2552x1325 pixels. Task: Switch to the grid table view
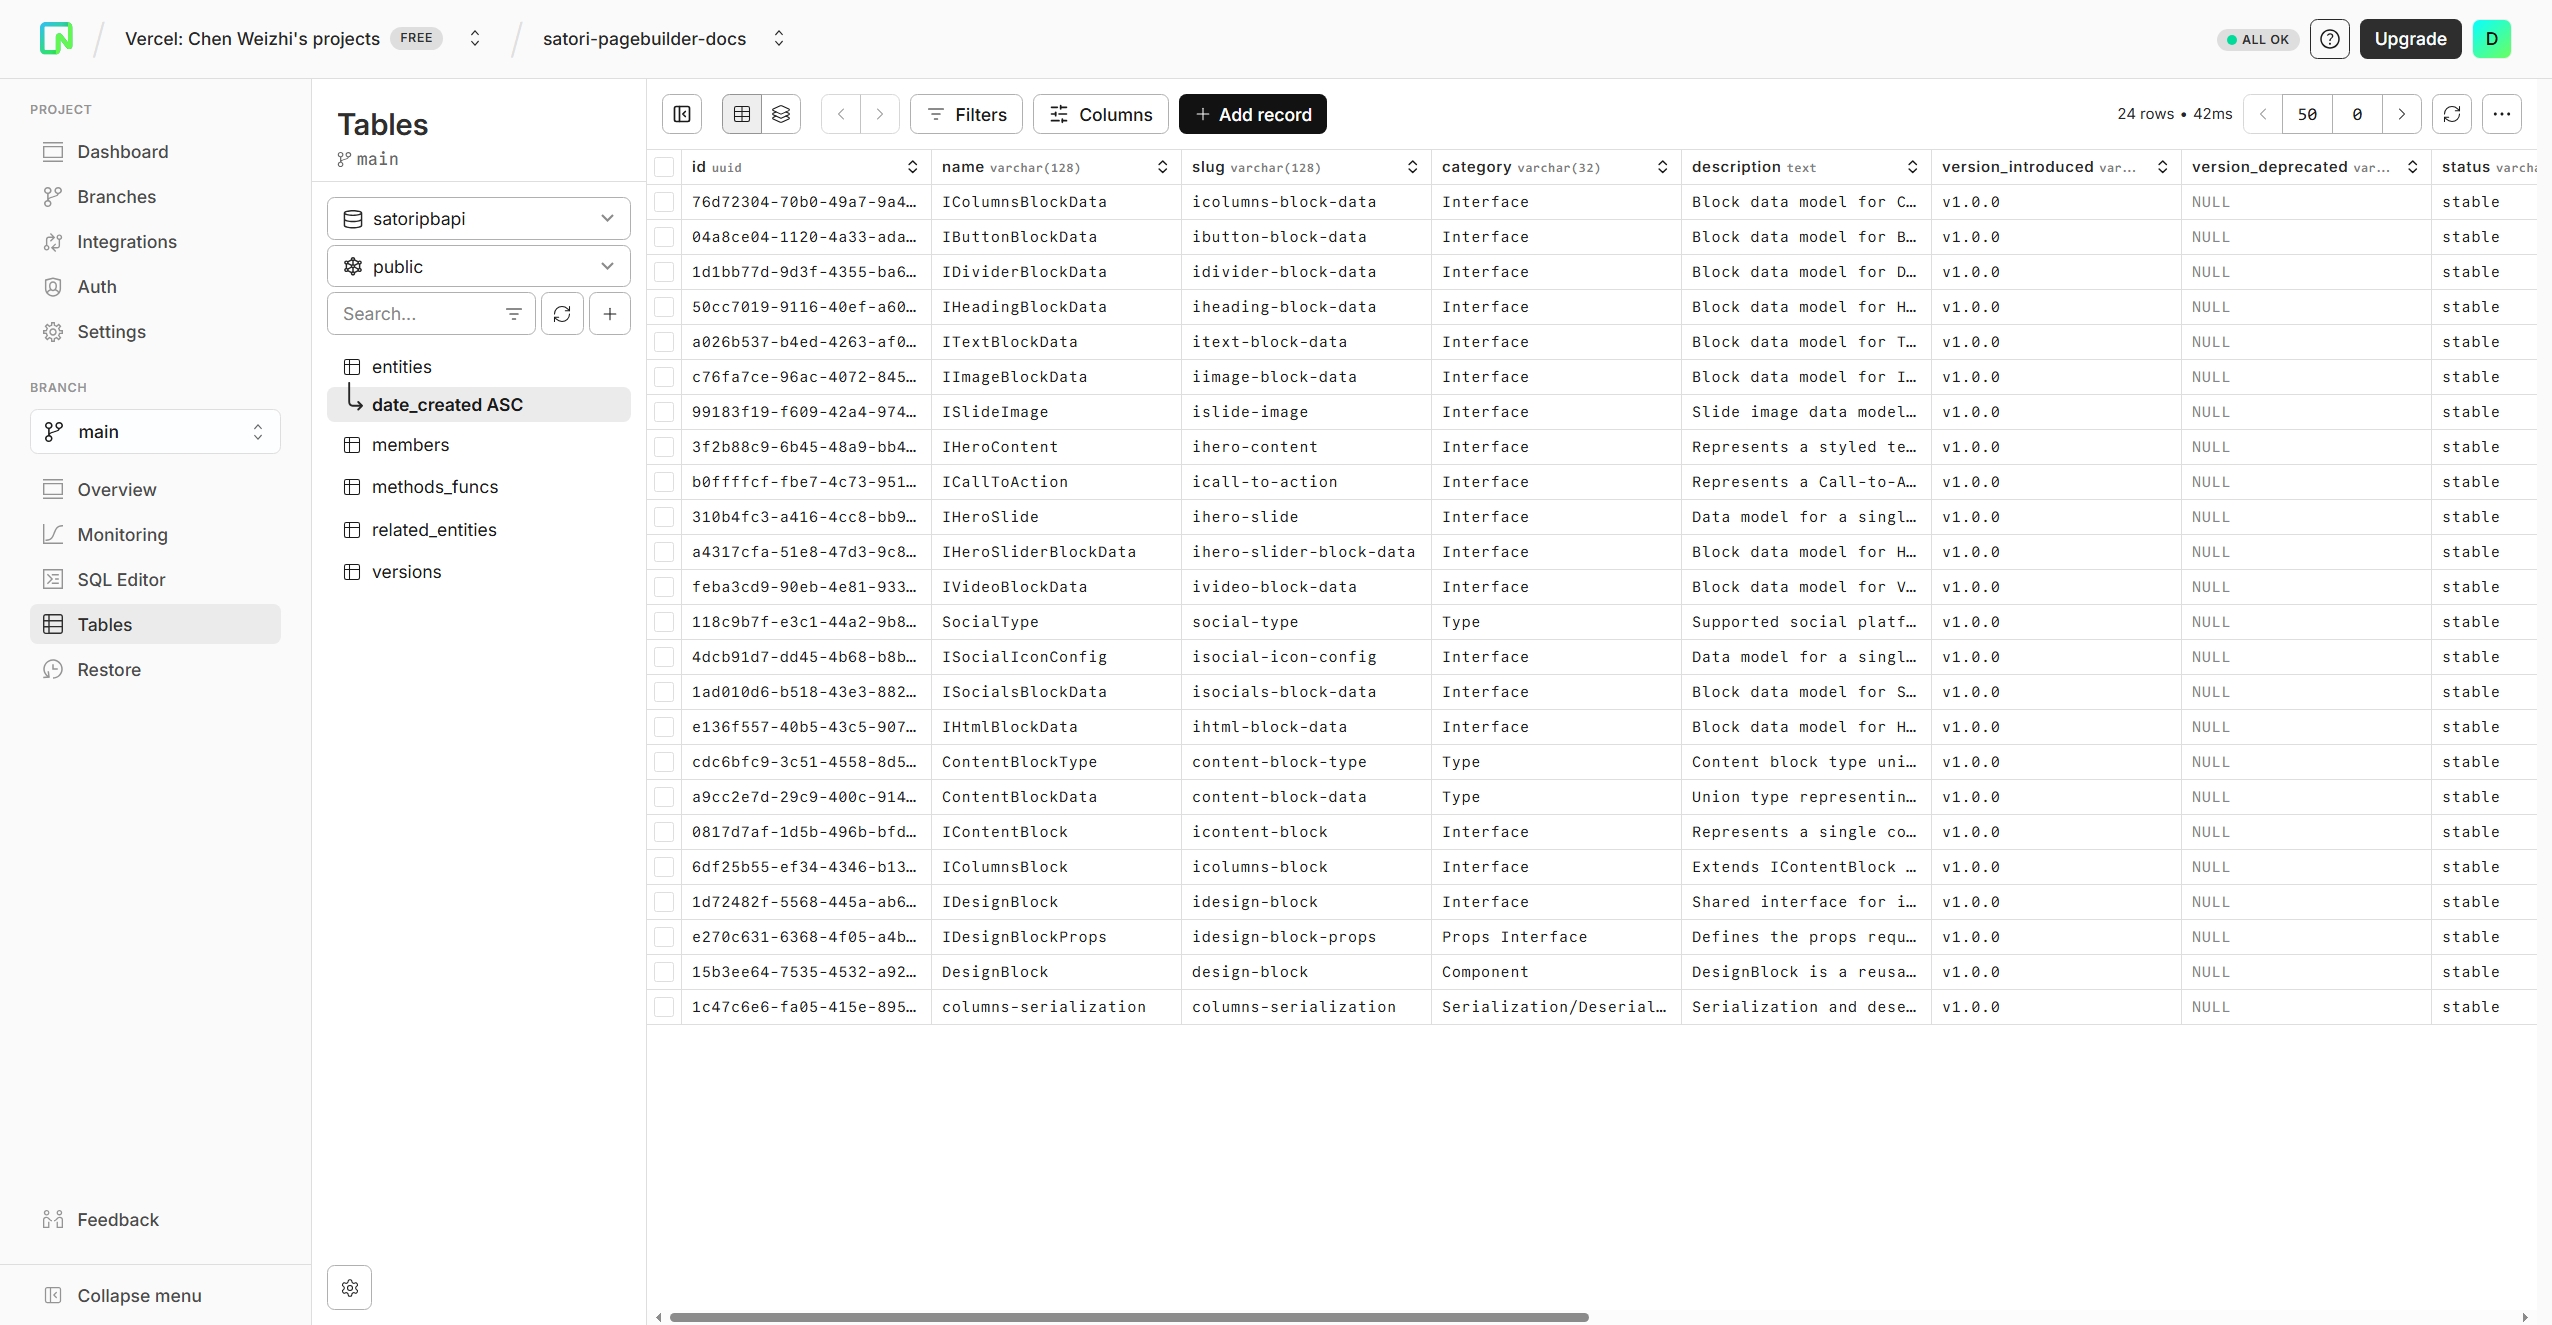click(740, 114)
